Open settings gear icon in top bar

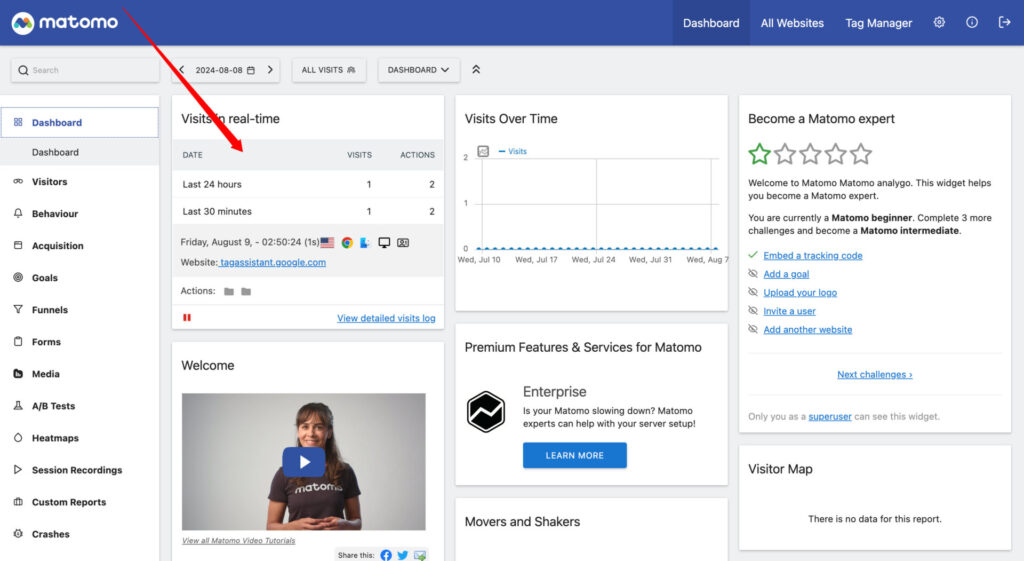pos(939,23)
